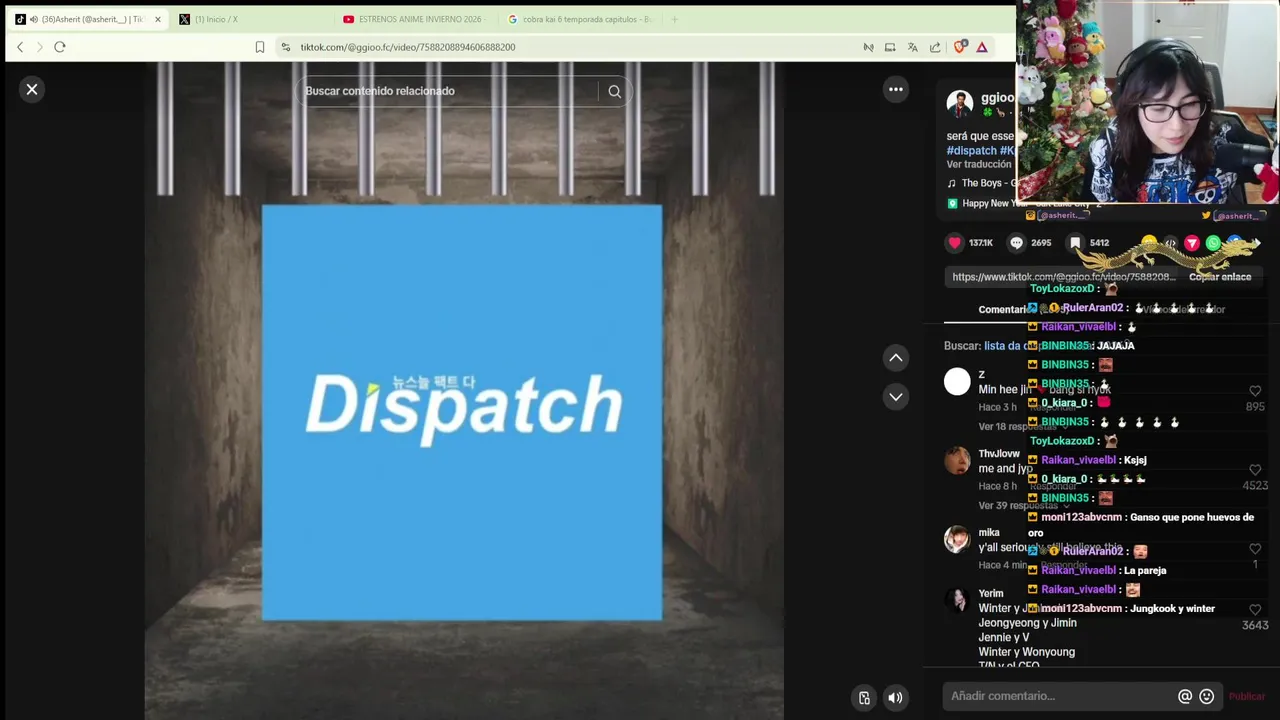
Task: Open mika's profile avatar
Action: click(957, 540)
